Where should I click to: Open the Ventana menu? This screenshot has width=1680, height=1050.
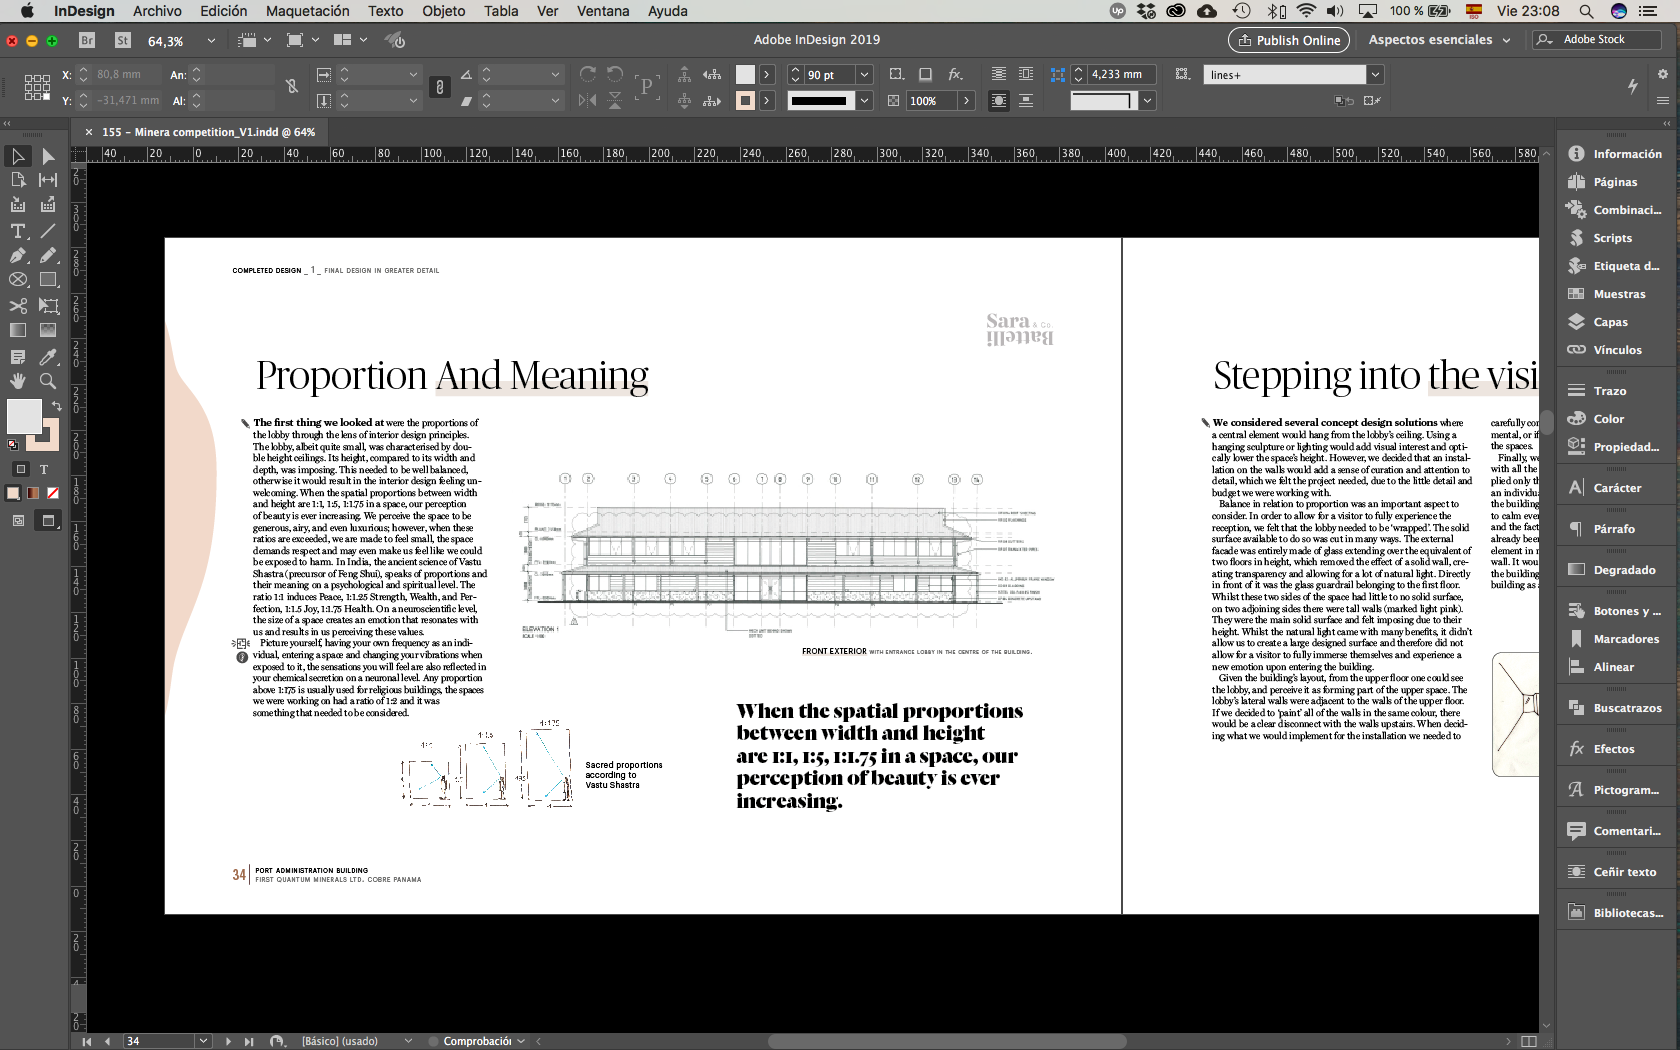tap(602, 11)
